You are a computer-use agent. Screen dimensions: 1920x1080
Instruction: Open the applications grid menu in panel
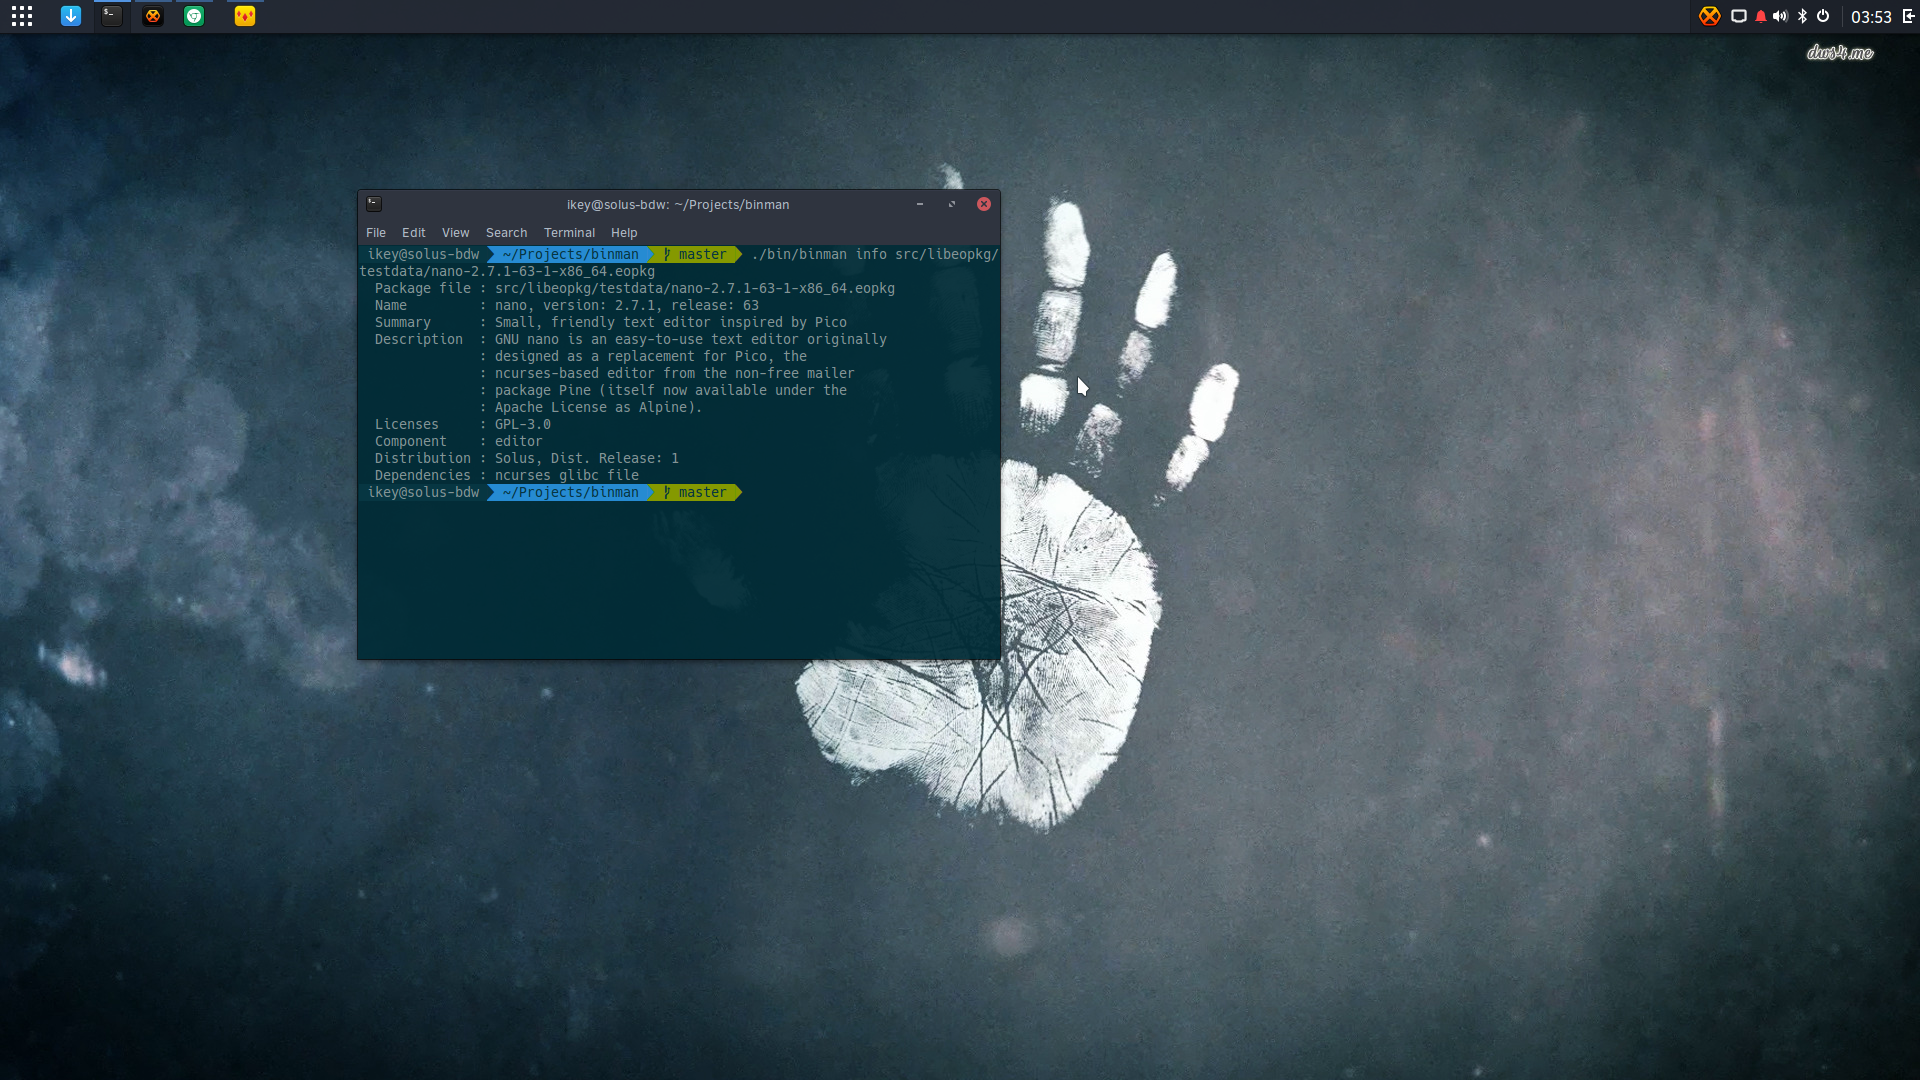tap(22, 16)
